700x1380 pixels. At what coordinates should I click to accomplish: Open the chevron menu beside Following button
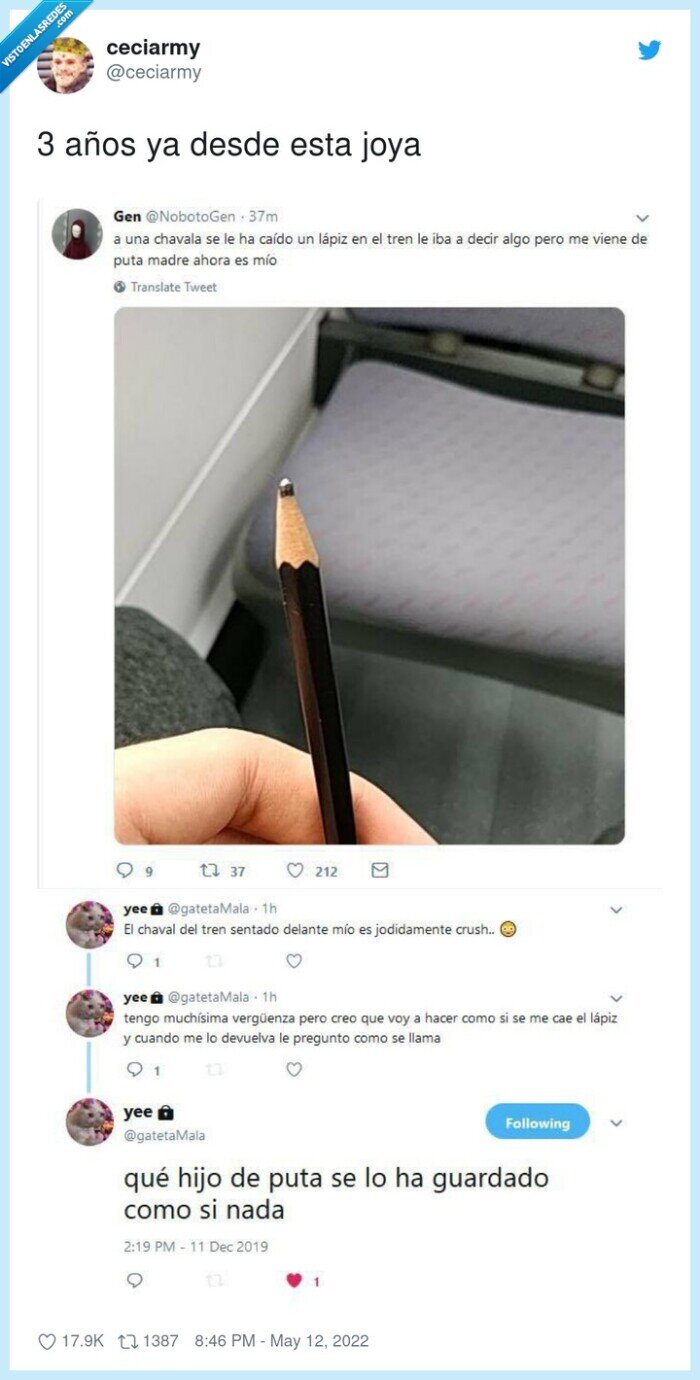(616, 1123)
